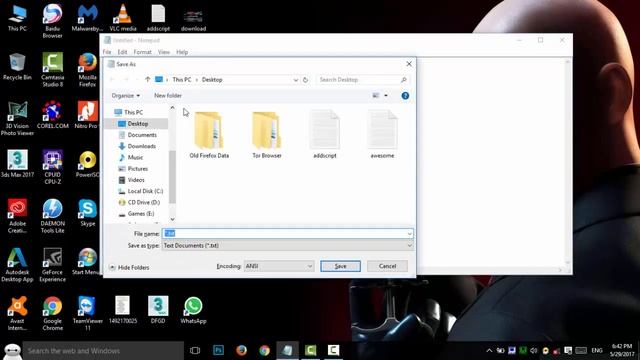This screenshot has width=640, height=360.
Task: Open DFGD file on desktop
Action: pyautogui.click(x=158, y=310)
